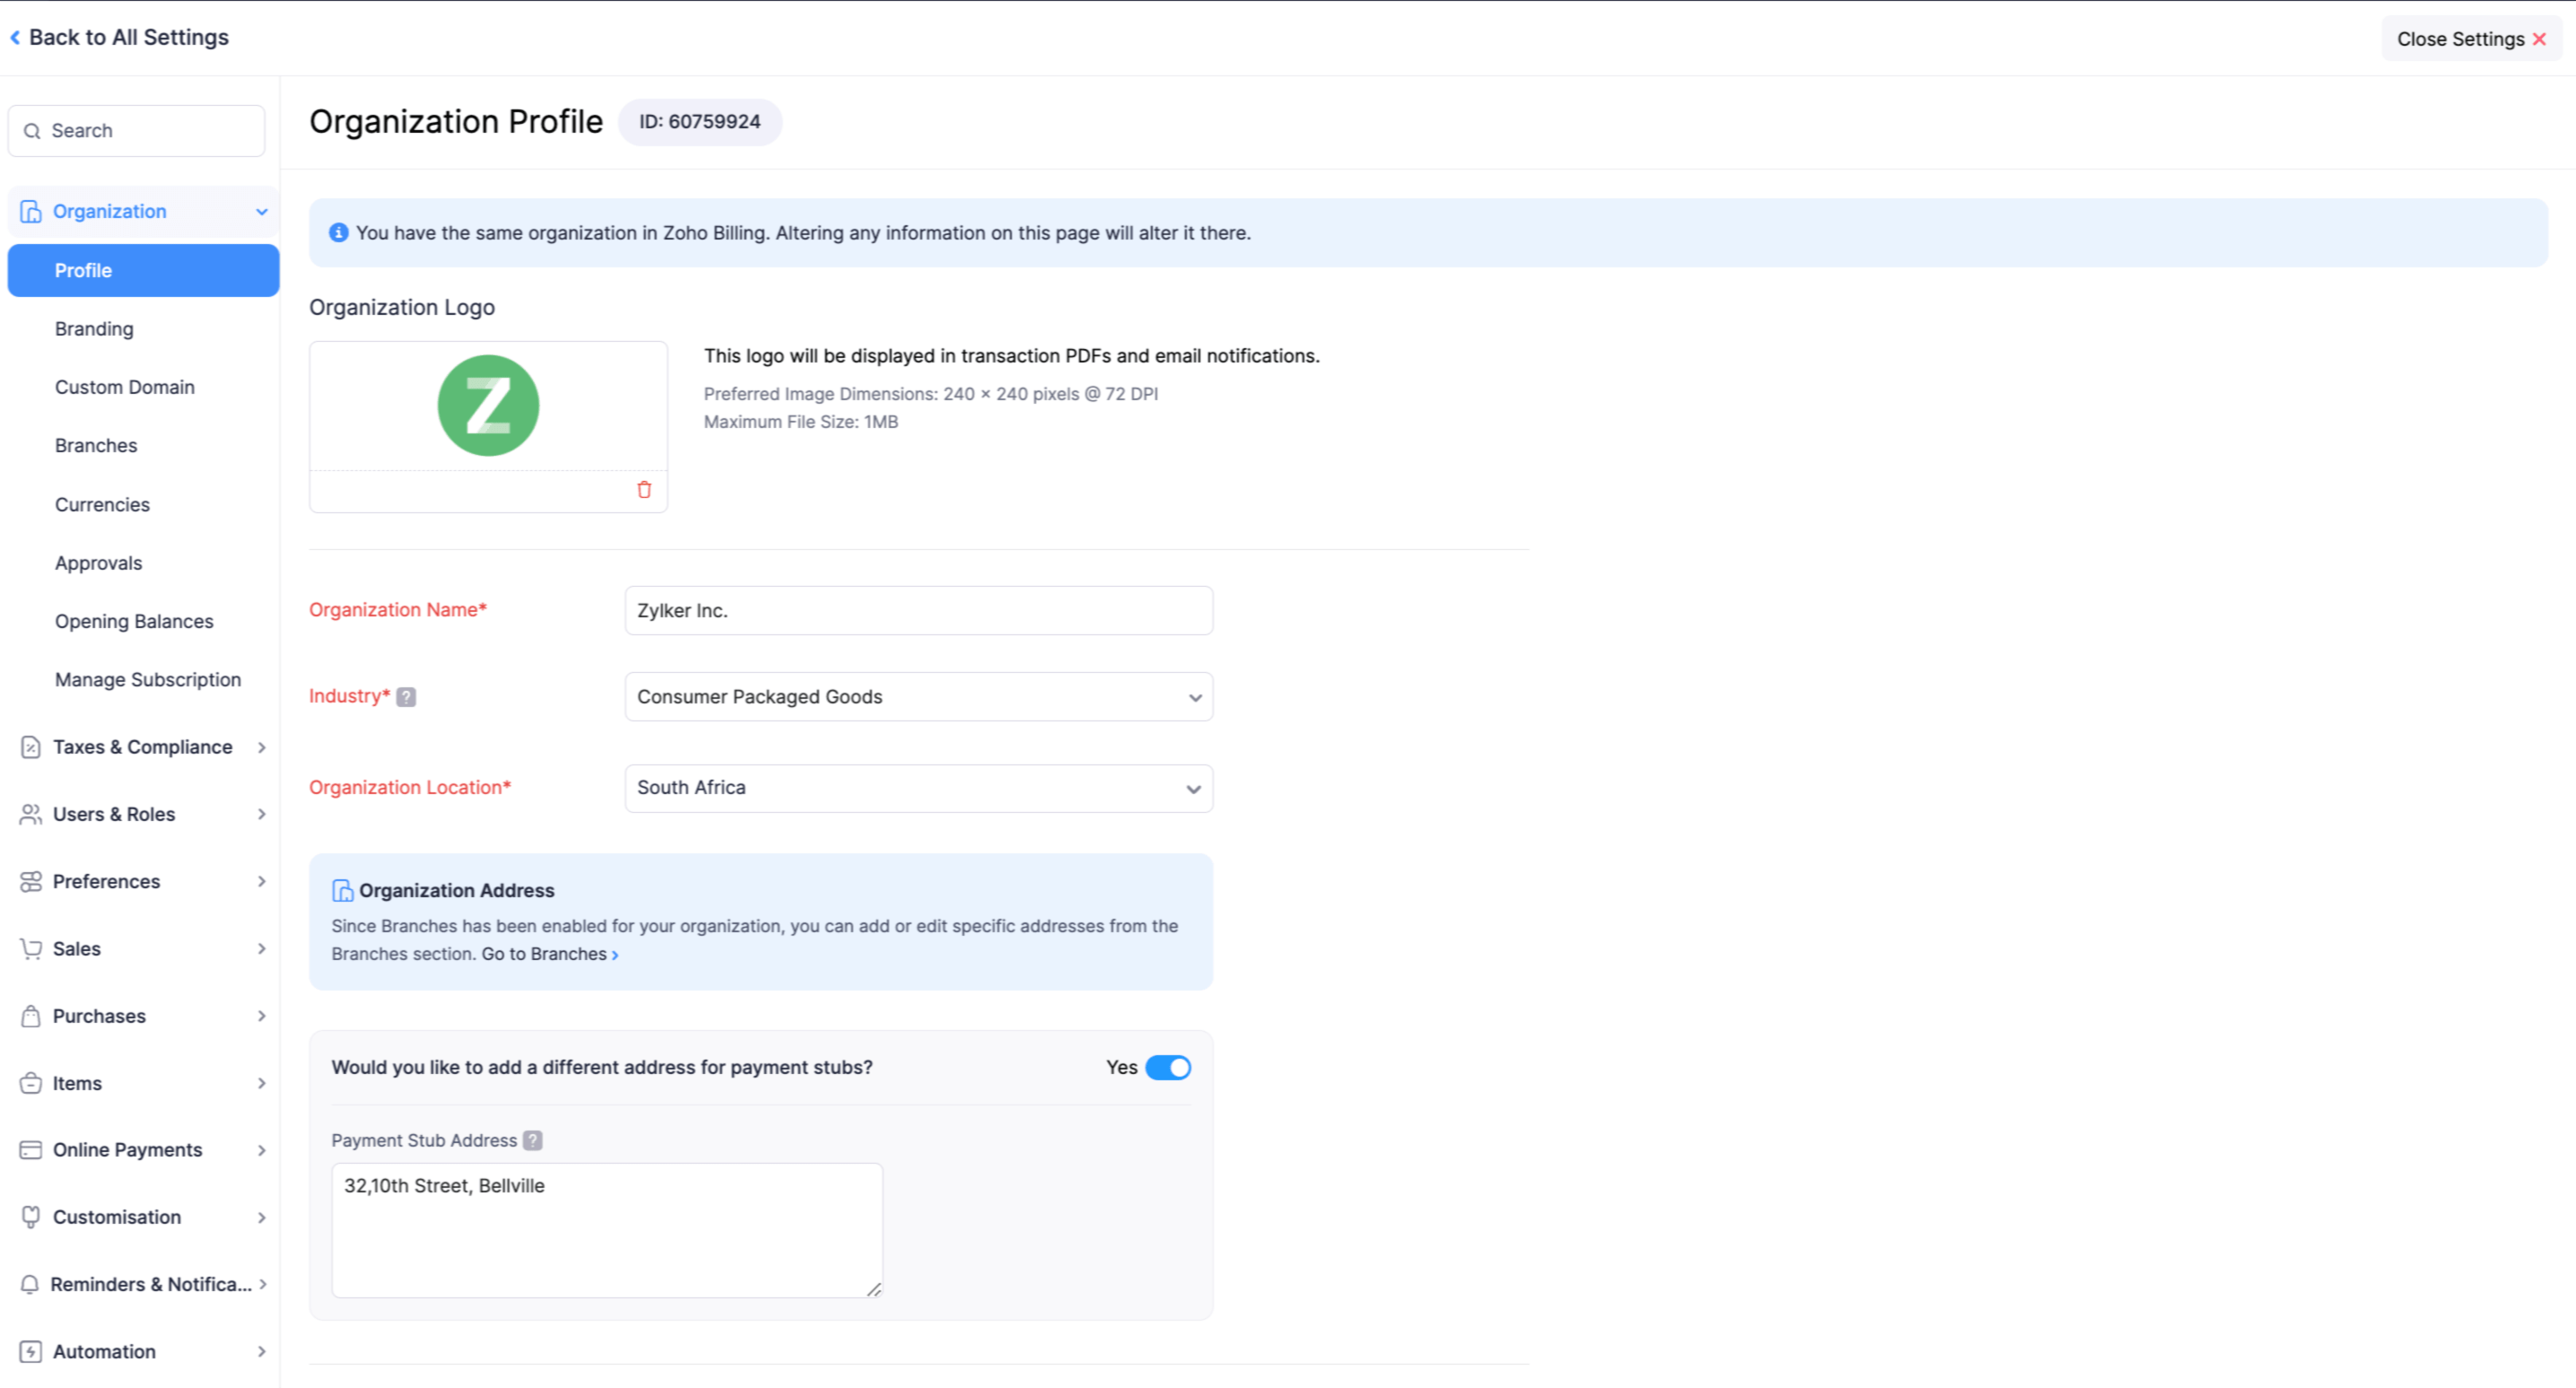Click the Organization building icon in sidebar
2576x1388 pixels.
[31, 211]
